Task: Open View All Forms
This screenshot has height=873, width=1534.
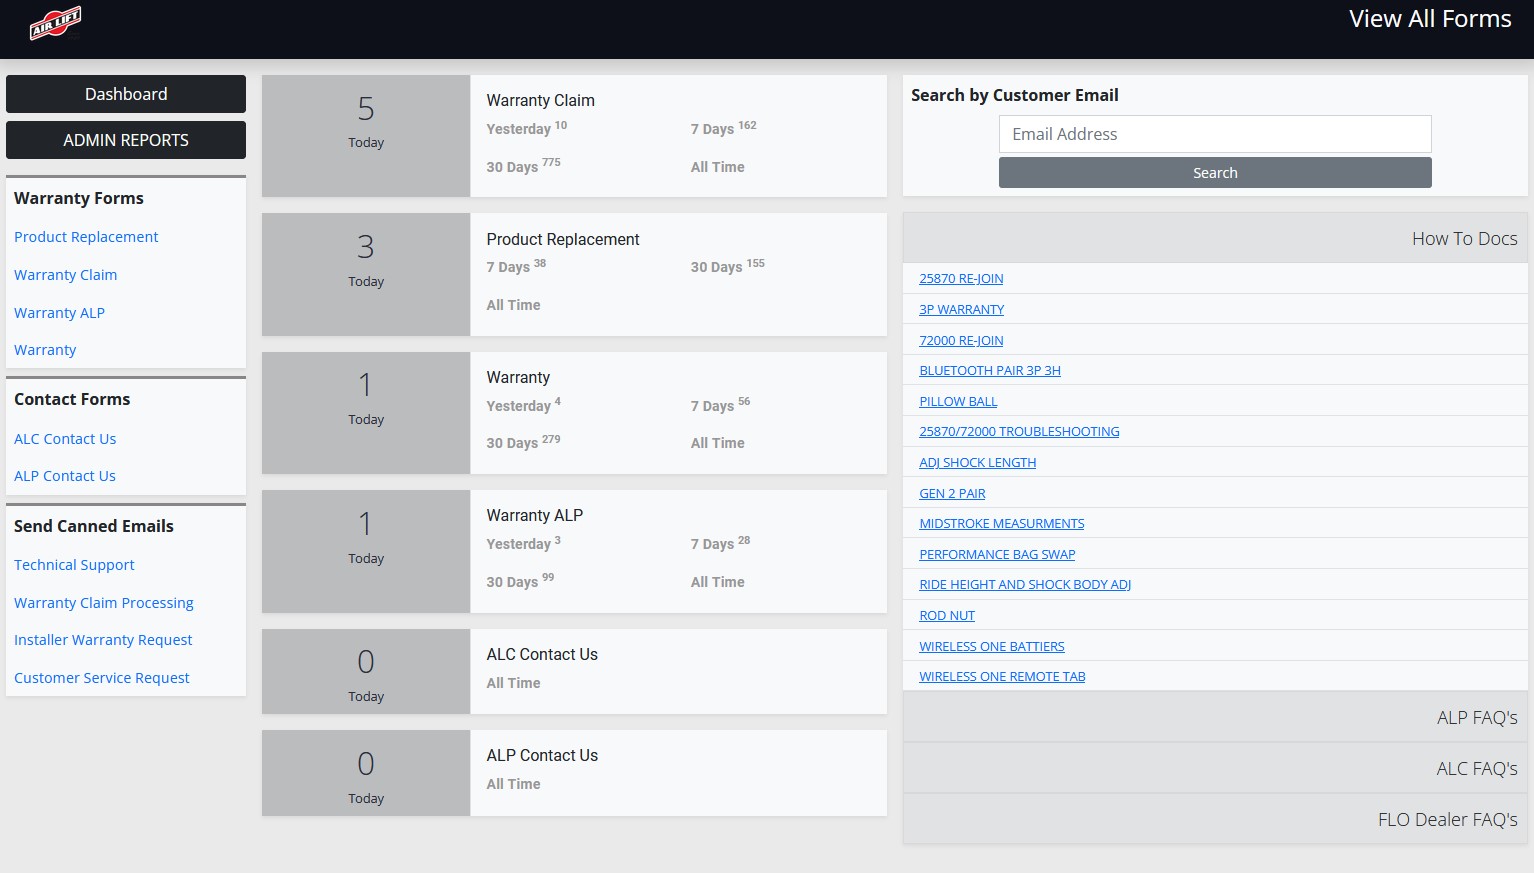Action: [1430, 19]
